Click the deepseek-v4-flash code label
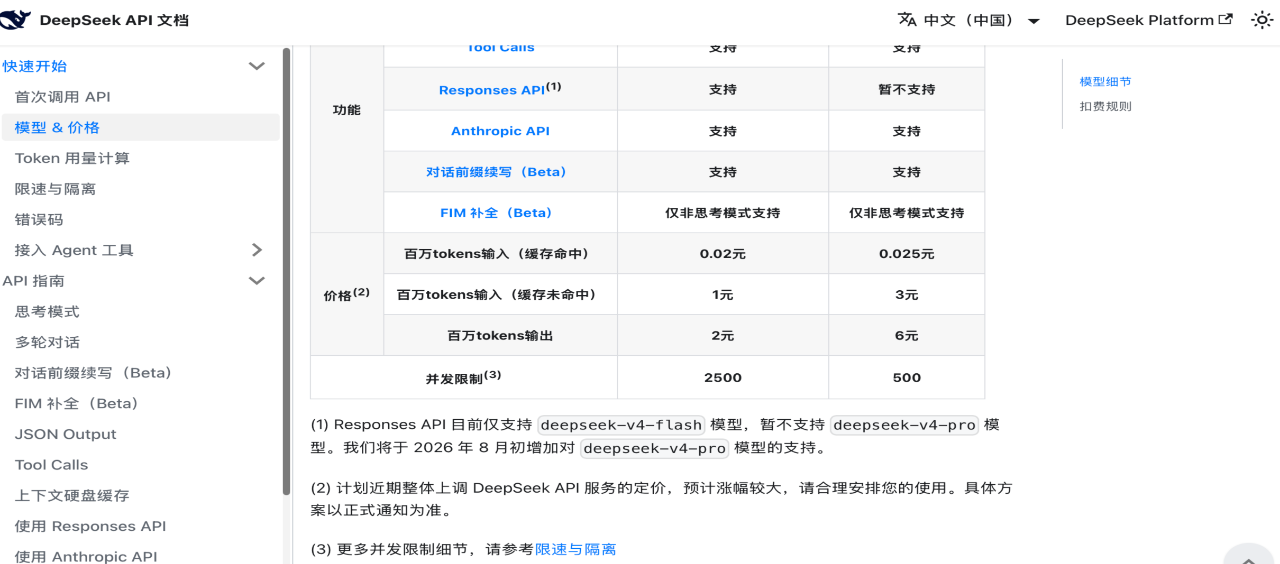Viewport: 1280px width, 564px height. 622,425
